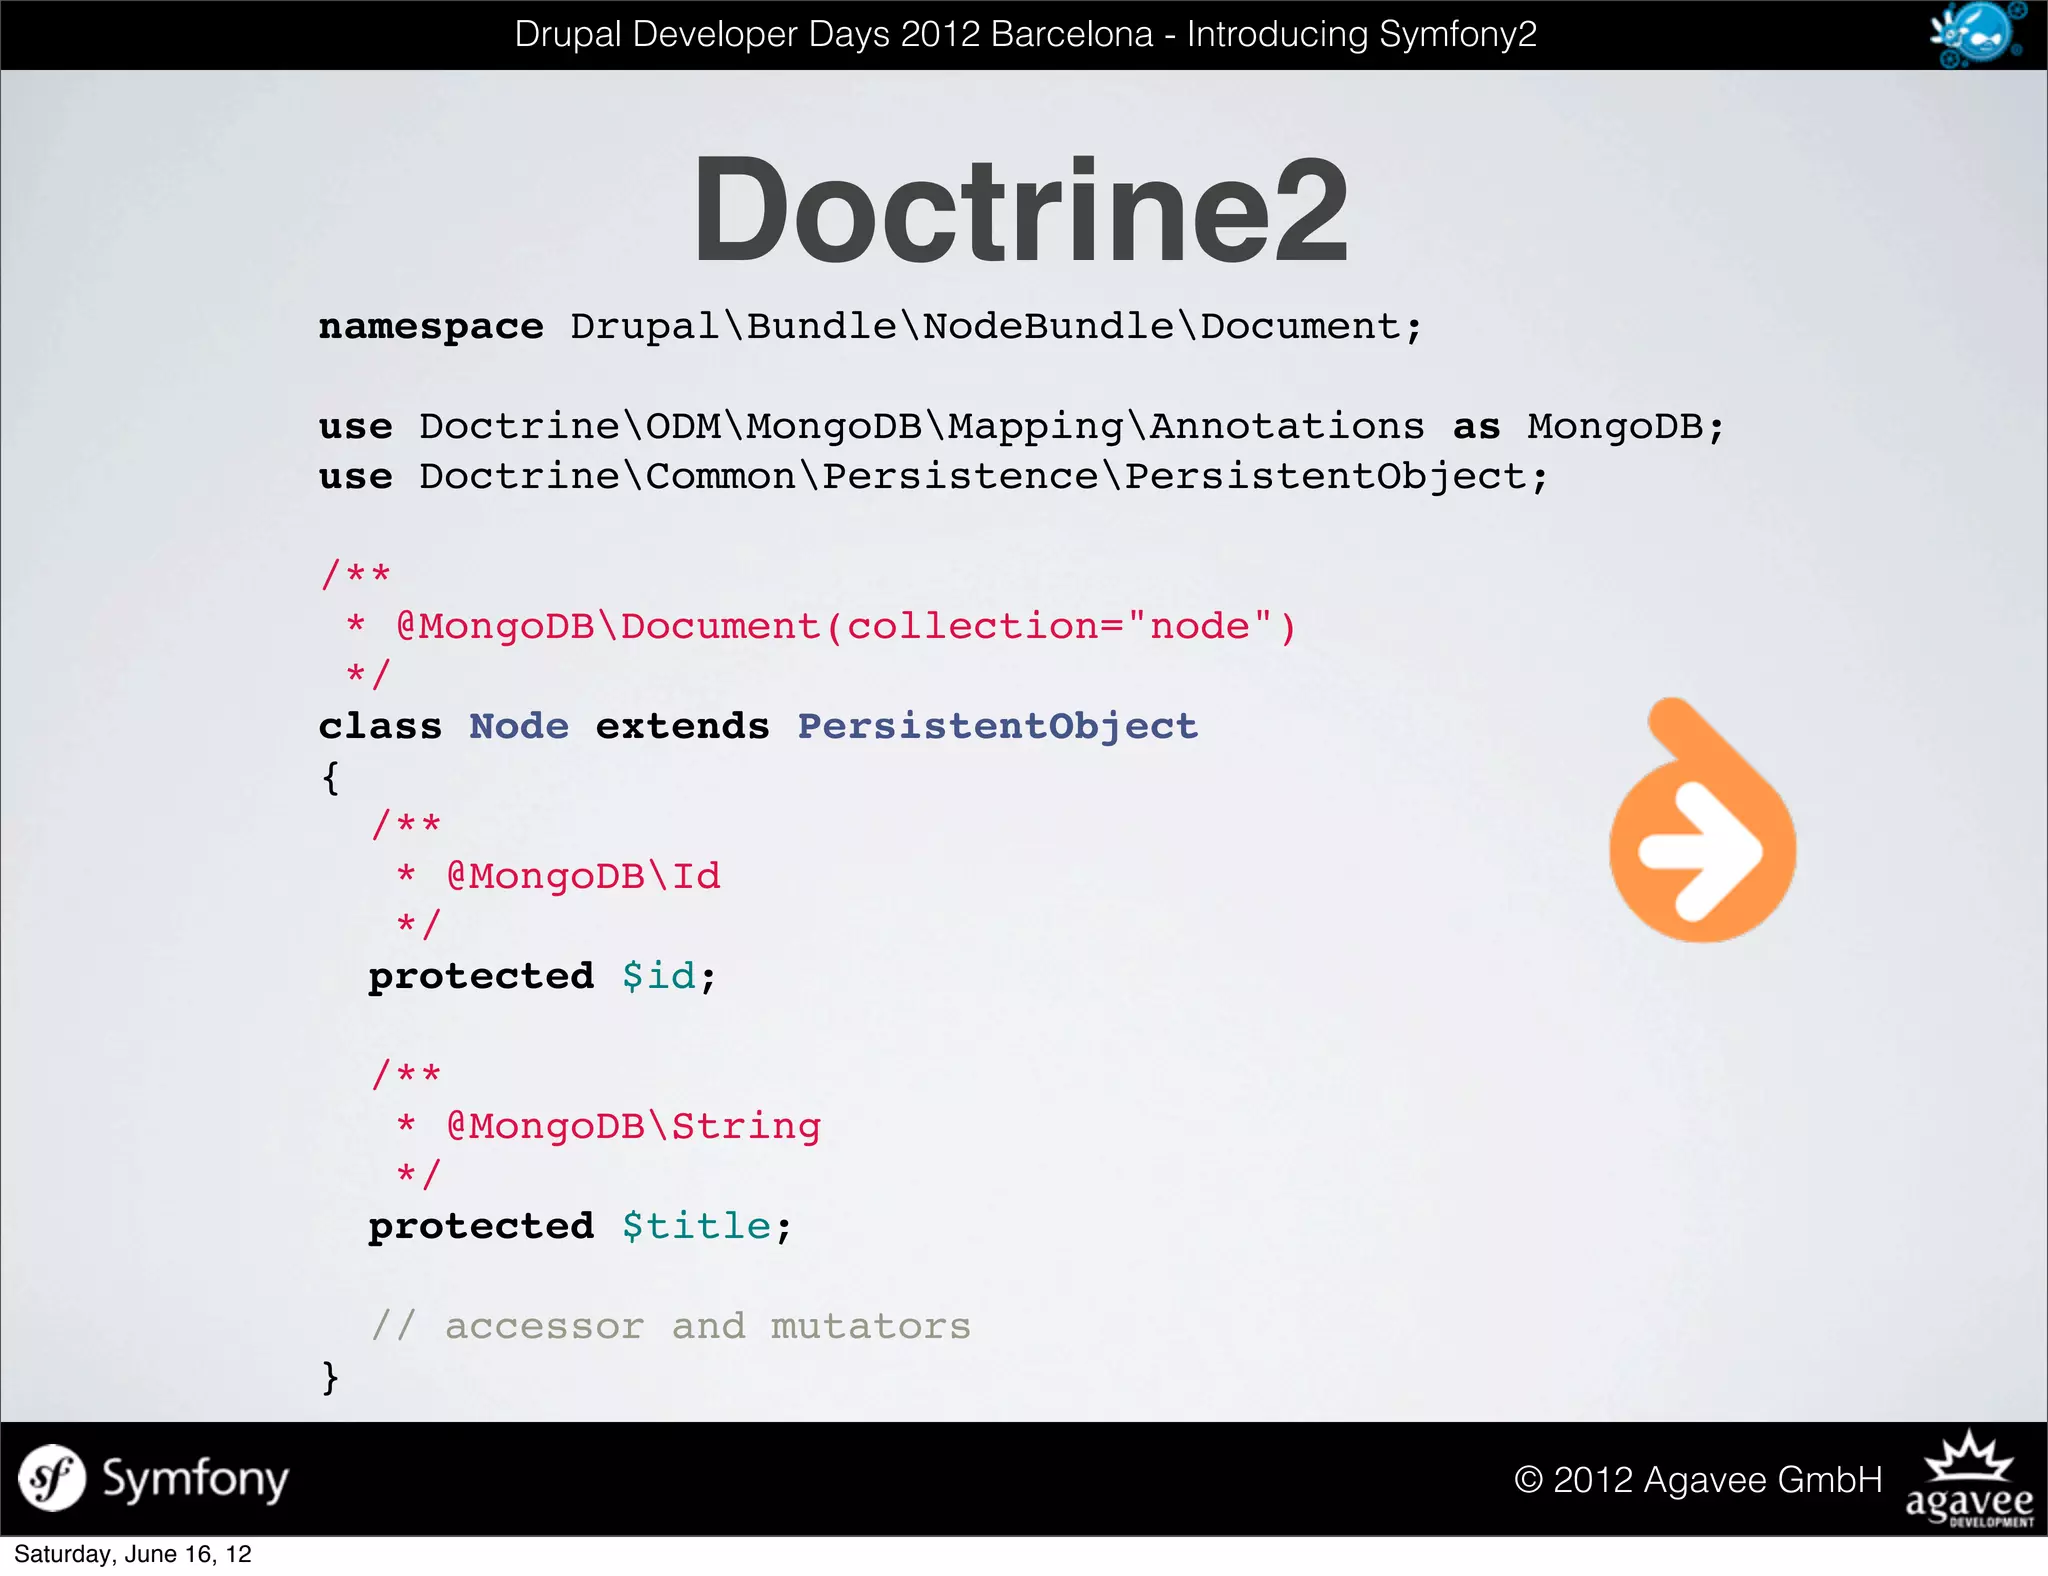2048x1576 pixels.
Task: Click the Symfony sf circle logo
Action: 52,1478
